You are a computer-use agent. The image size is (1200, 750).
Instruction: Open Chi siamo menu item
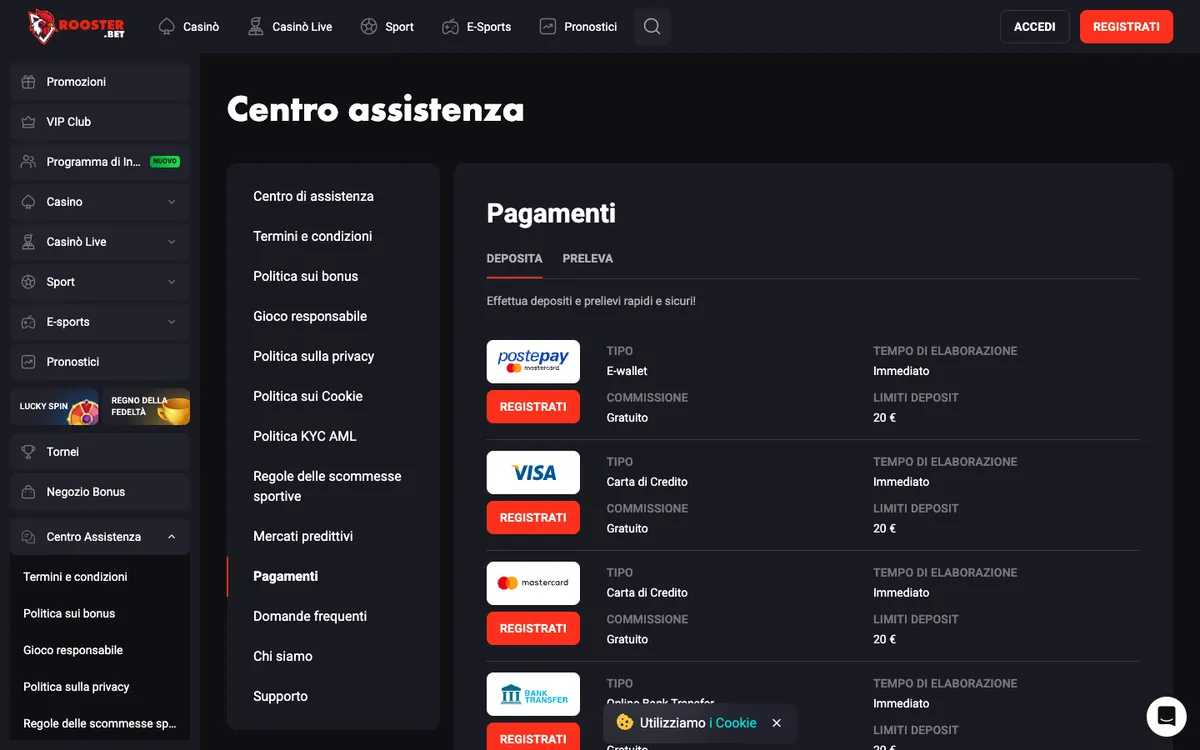pos(283,657)
